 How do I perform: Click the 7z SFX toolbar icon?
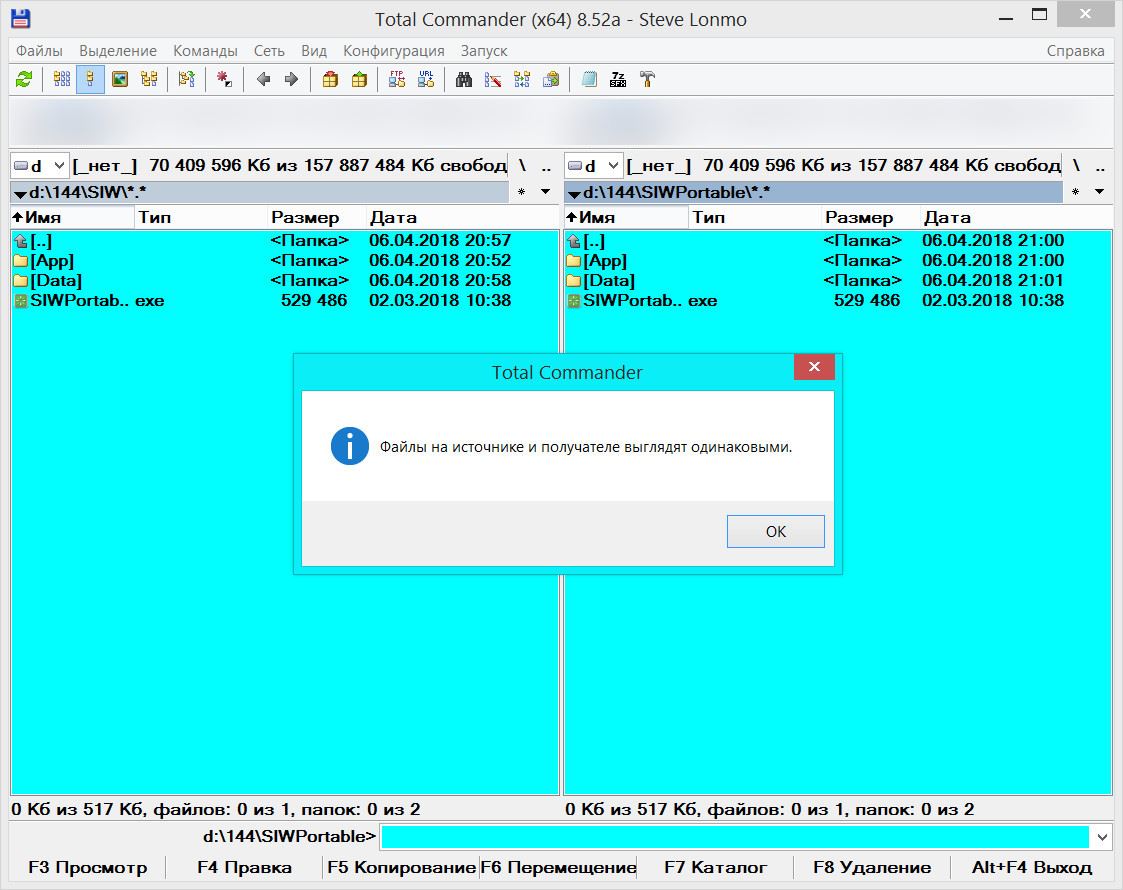(x=618, y=79)
